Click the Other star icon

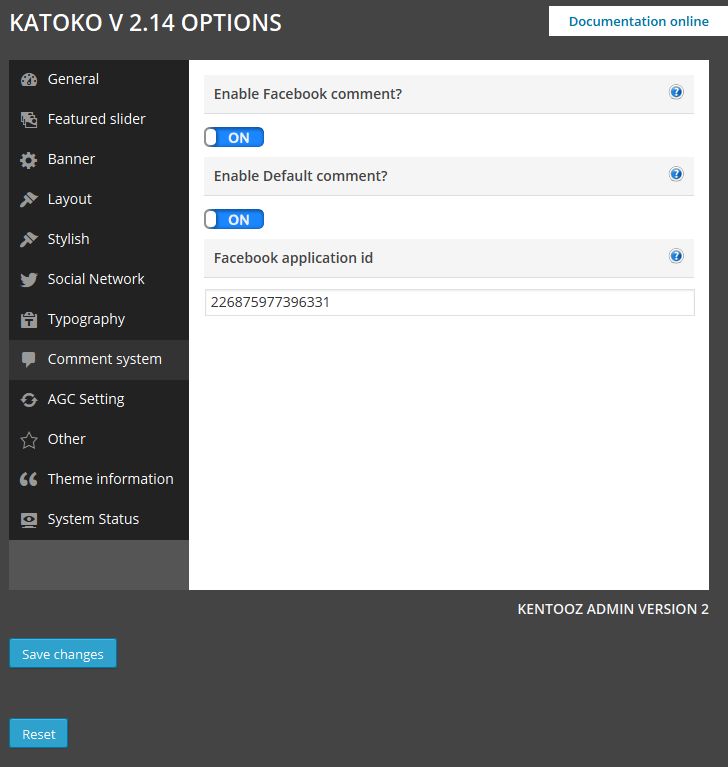pos(29,440)
